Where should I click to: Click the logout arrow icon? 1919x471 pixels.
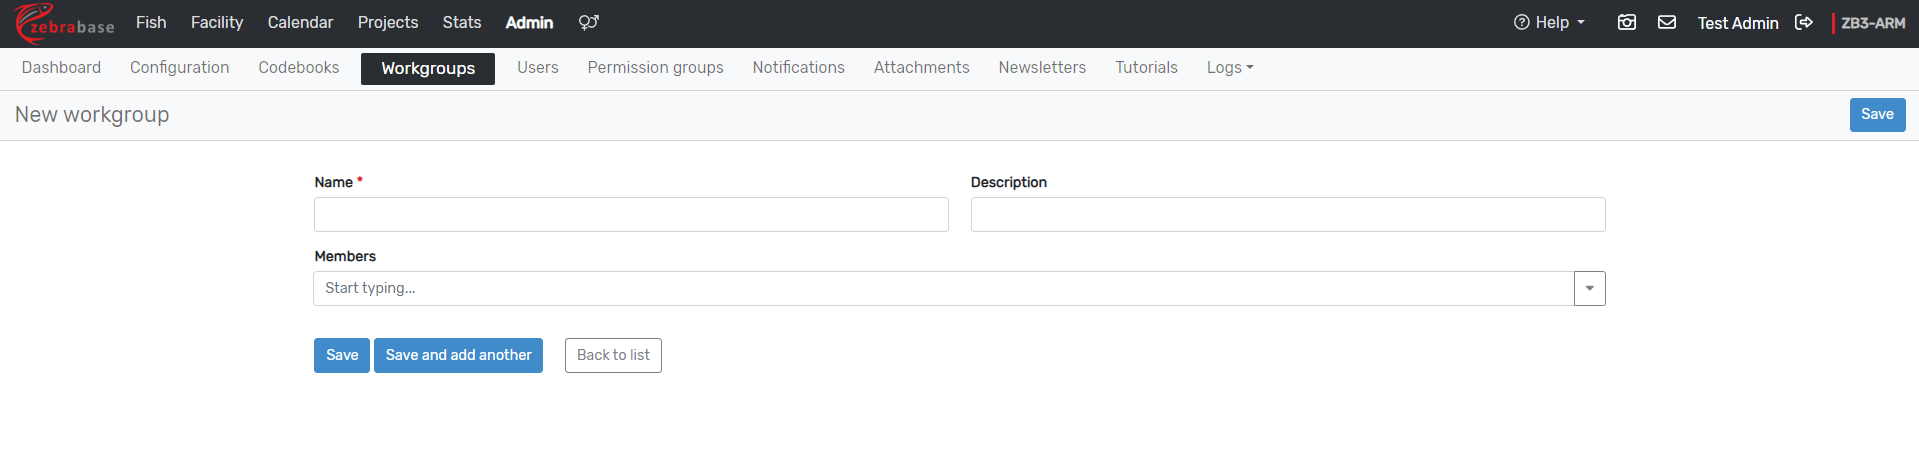(x=1804, y=22)
